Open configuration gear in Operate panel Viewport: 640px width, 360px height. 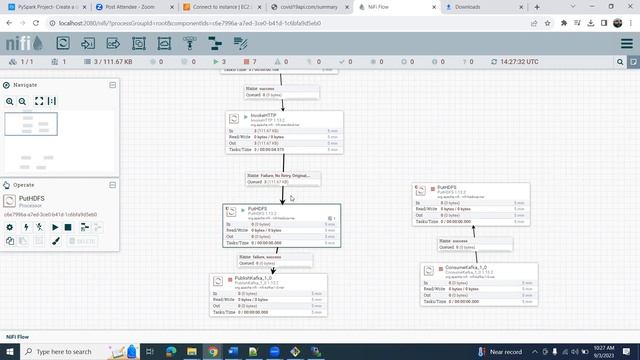(9, 227)
